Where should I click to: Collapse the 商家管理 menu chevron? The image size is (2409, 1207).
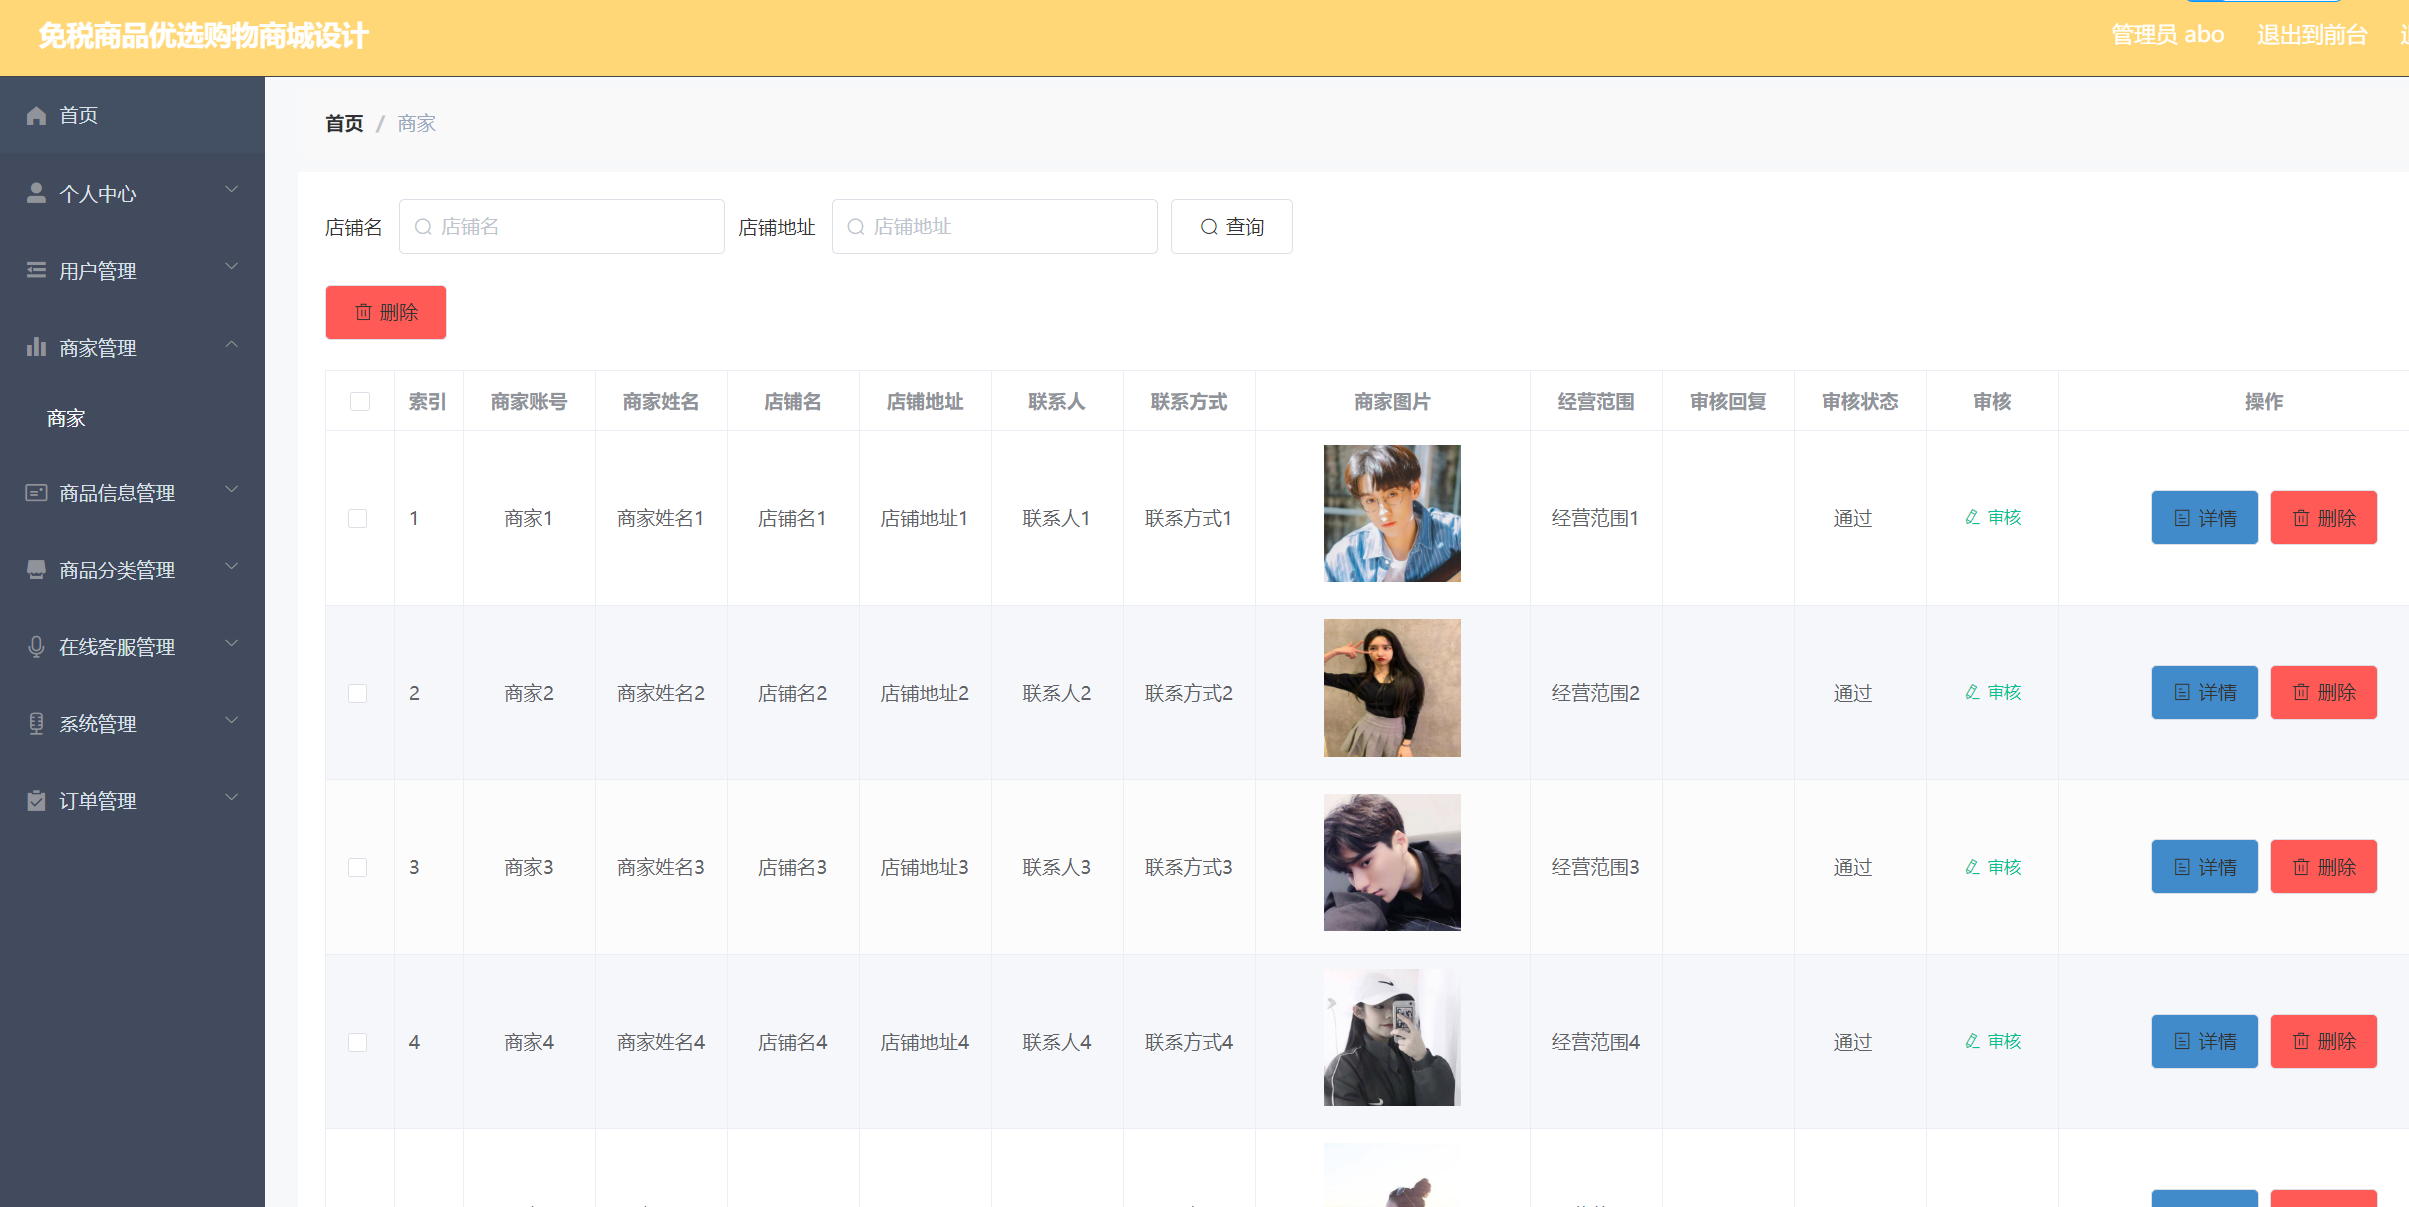[x=231, y=345]
